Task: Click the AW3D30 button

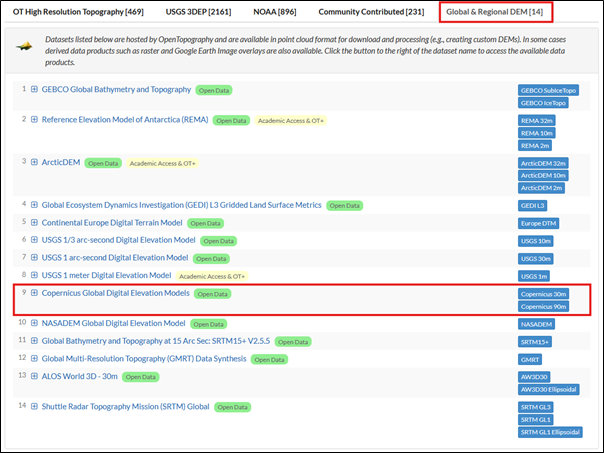Action: (534, 377)
